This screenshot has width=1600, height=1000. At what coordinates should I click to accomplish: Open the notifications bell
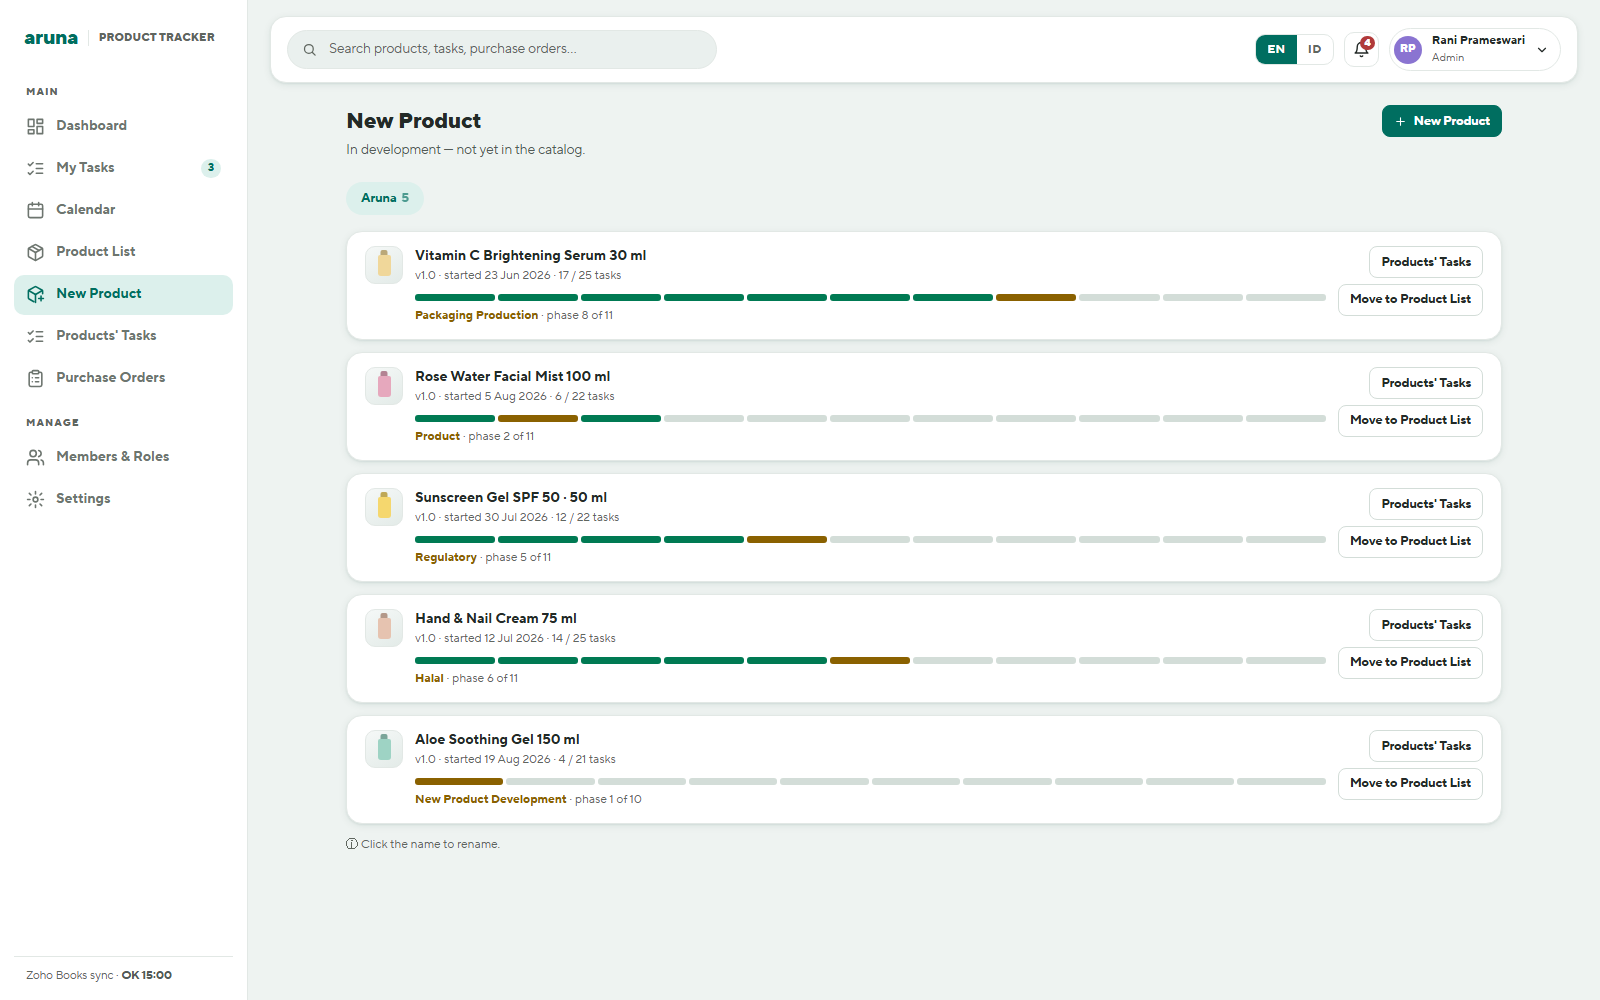(x=1361, y=49)
